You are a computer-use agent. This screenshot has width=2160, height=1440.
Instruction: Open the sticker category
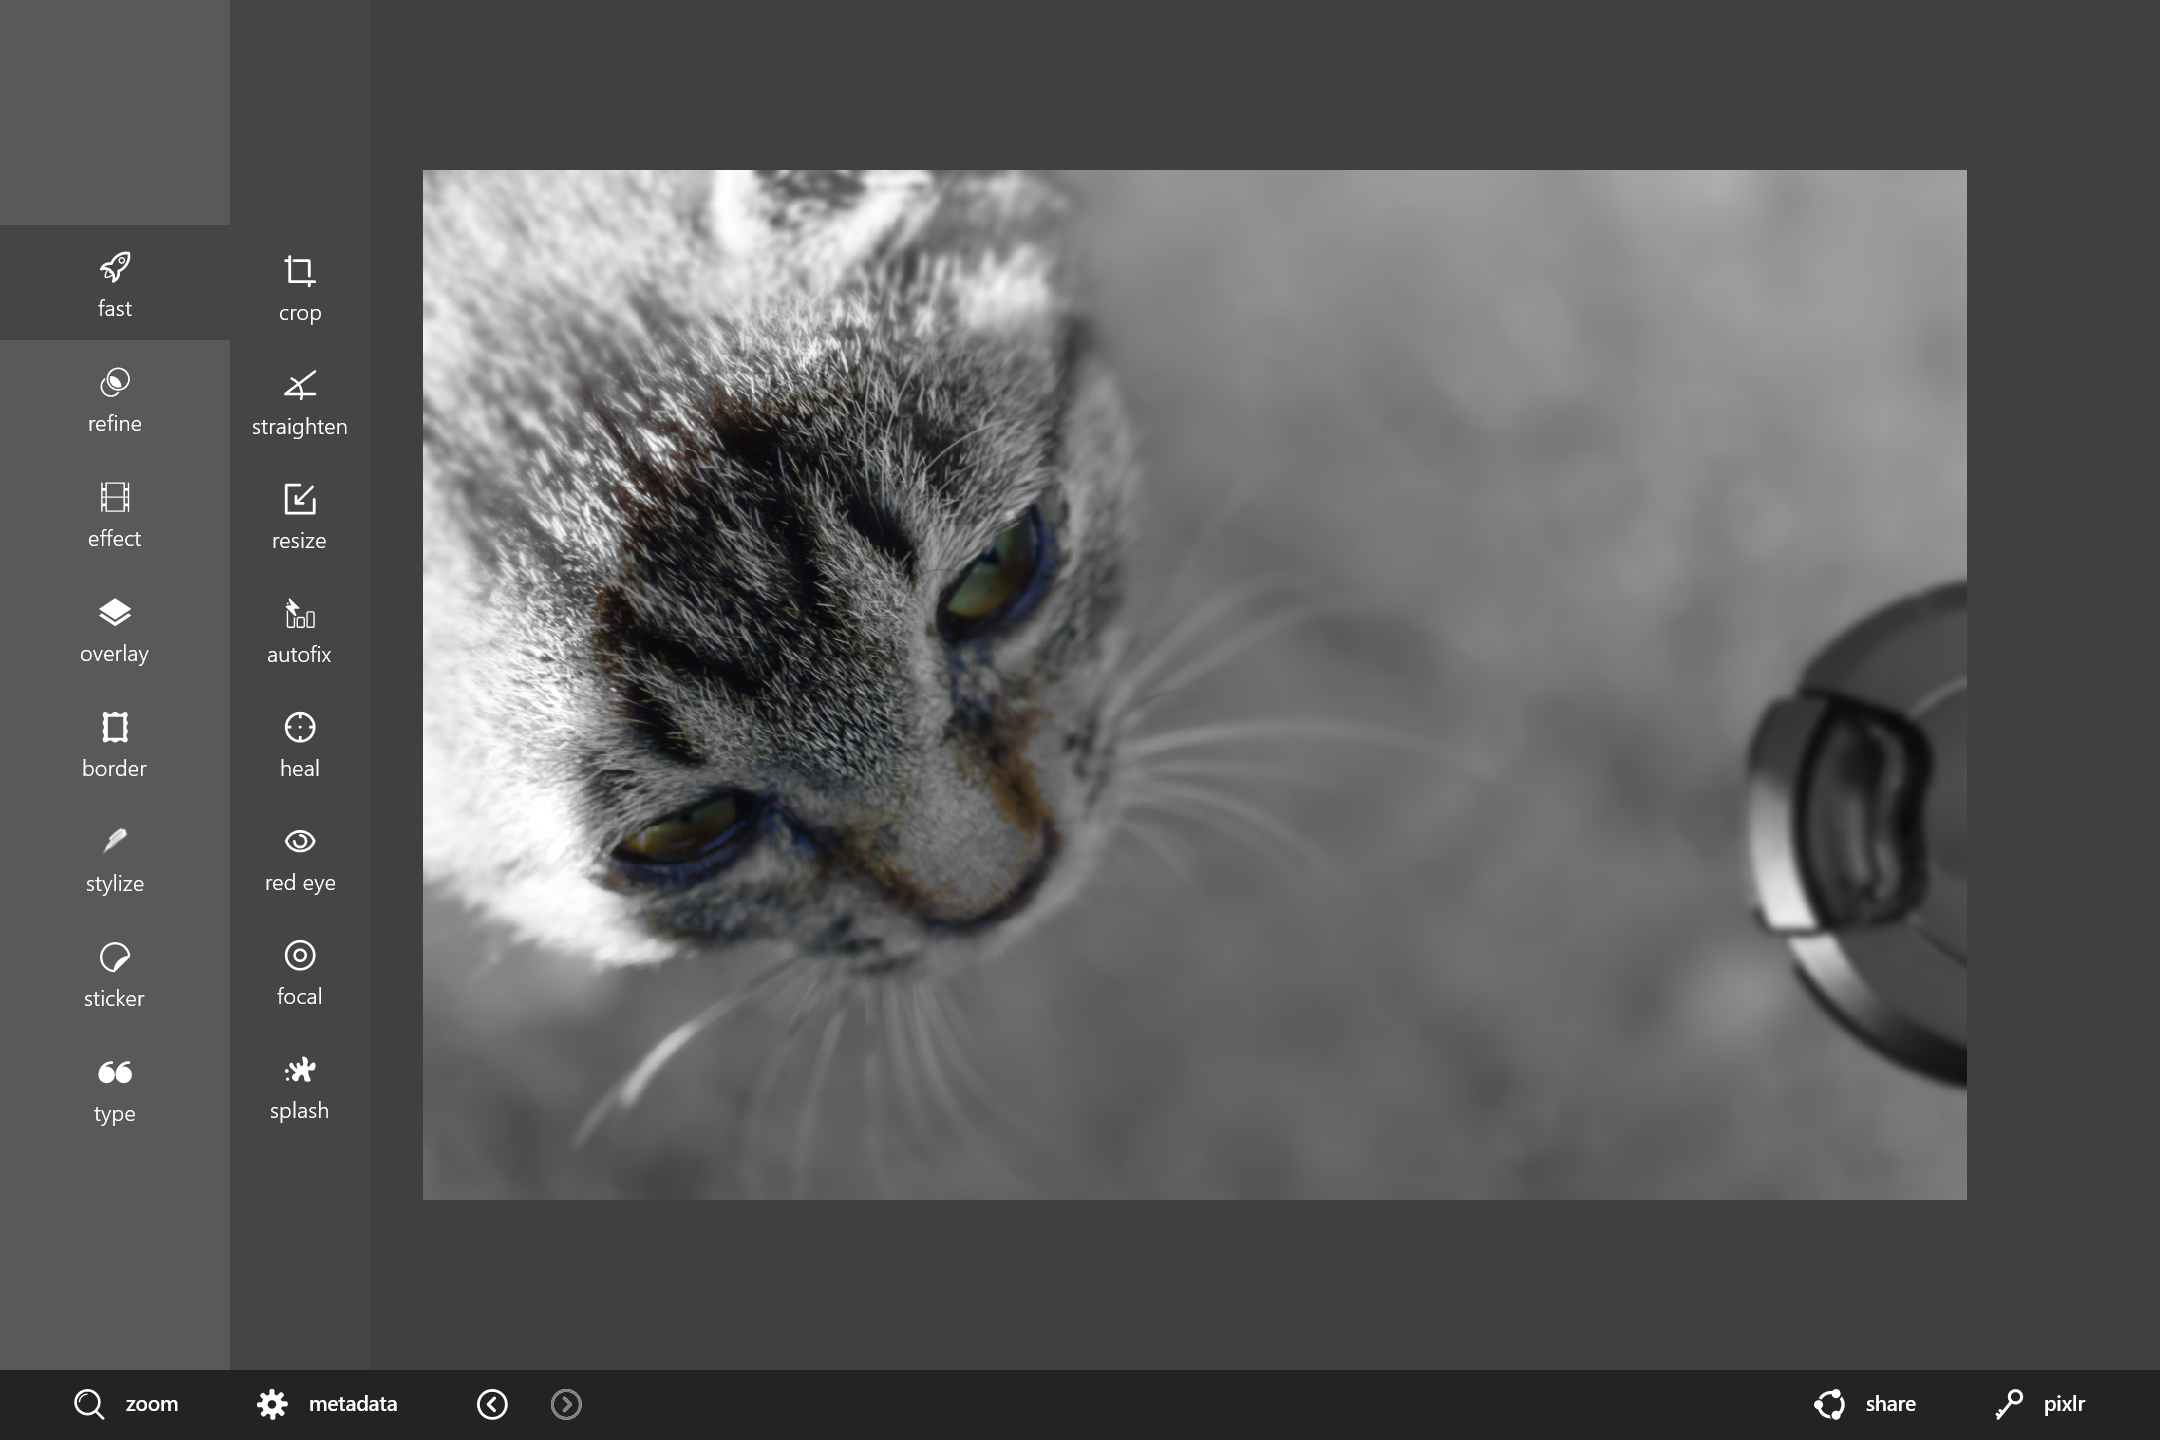pos(114,974)
